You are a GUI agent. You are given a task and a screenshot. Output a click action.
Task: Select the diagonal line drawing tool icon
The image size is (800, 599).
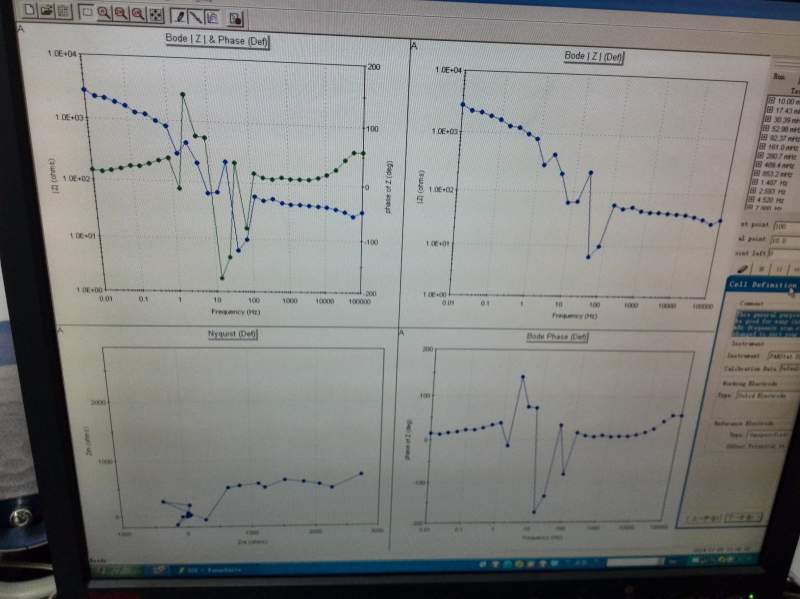coord(195,17)
